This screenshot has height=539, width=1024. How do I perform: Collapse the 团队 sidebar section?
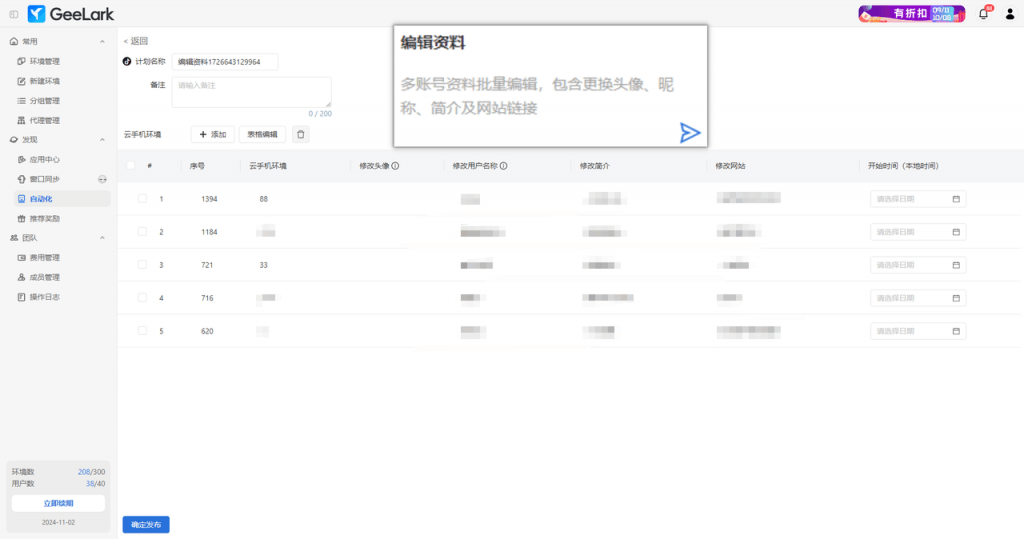pos(102,238)
